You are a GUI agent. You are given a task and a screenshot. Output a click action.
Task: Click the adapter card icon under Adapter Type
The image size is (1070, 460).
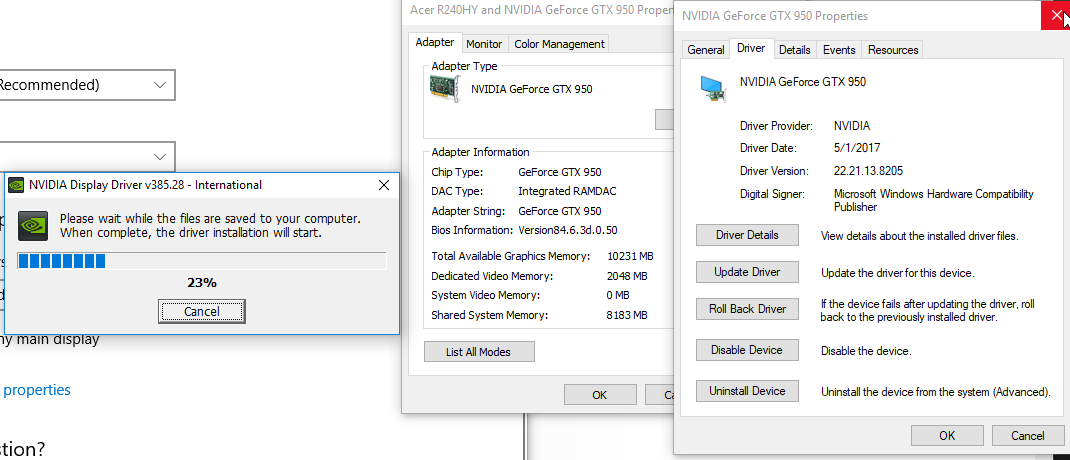446,89
